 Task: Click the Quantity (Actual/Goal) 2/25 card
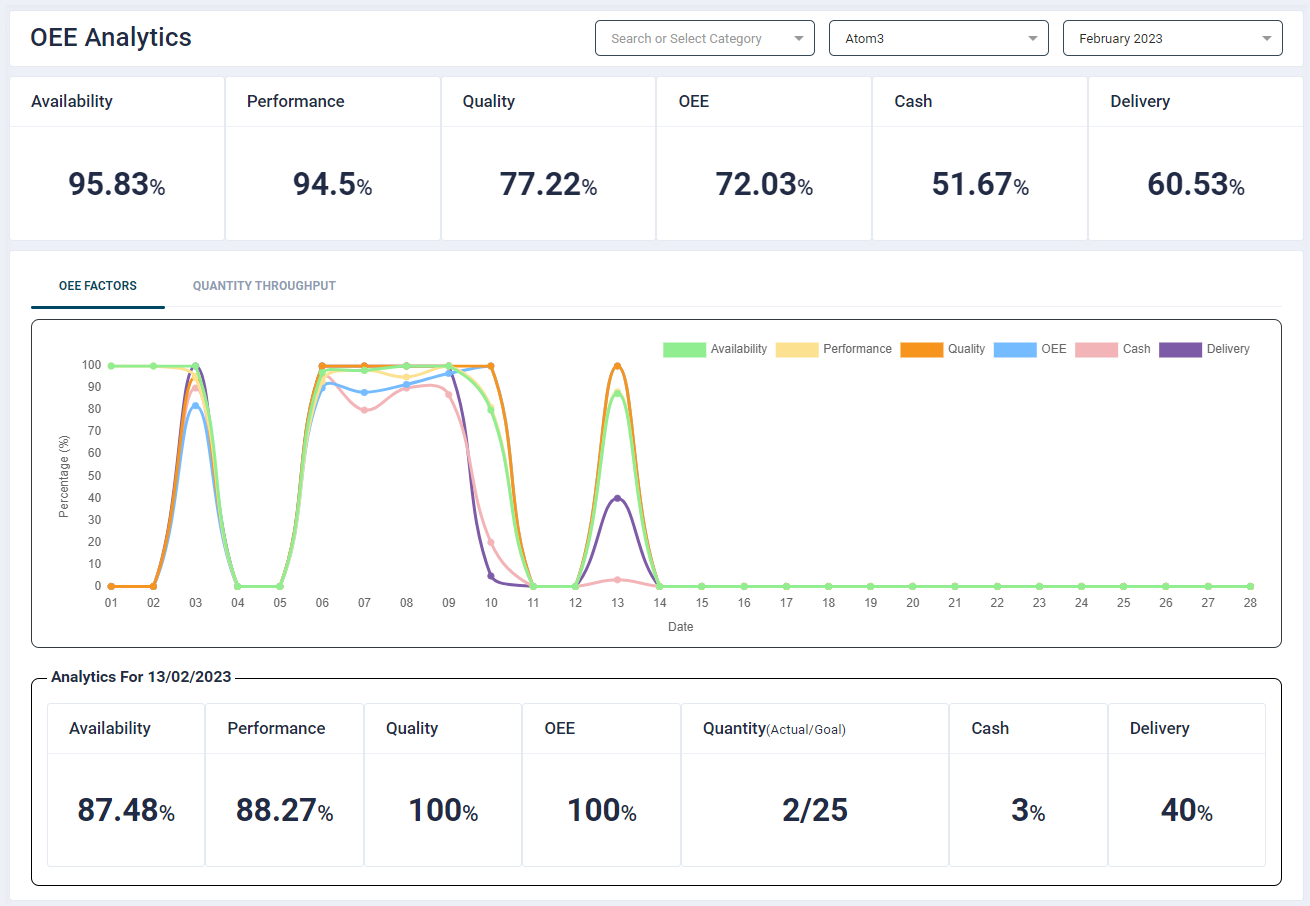coord(814,784)
